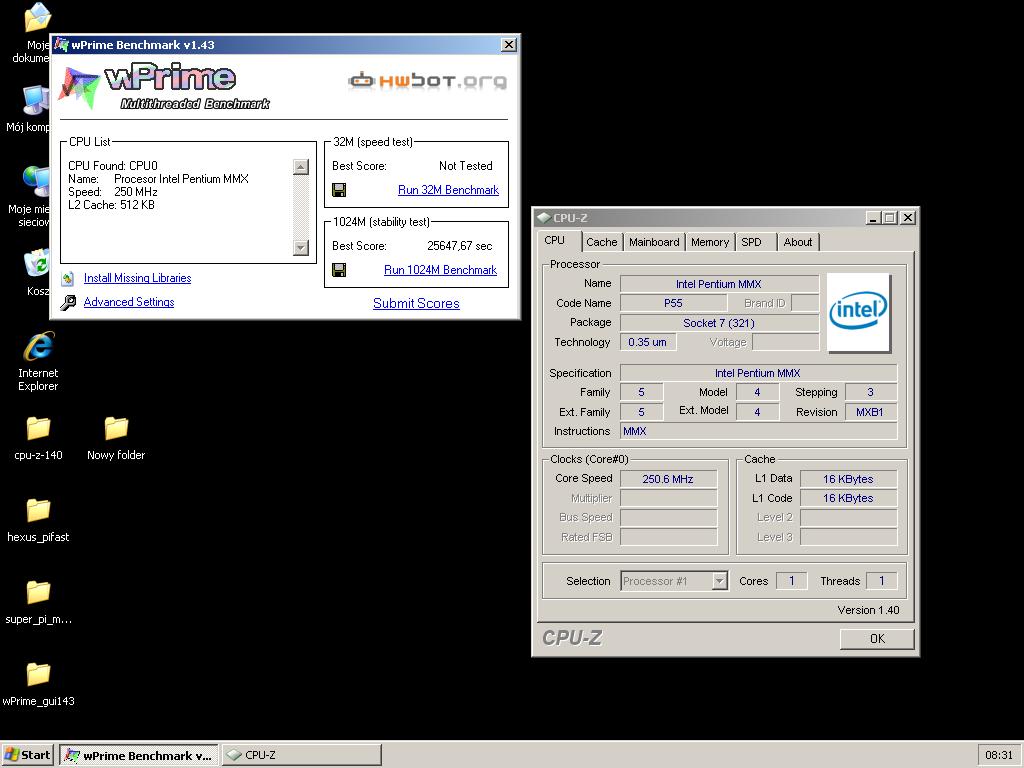
Task: Click the Run 1024M Benchmark link
Action: [440, 270]
